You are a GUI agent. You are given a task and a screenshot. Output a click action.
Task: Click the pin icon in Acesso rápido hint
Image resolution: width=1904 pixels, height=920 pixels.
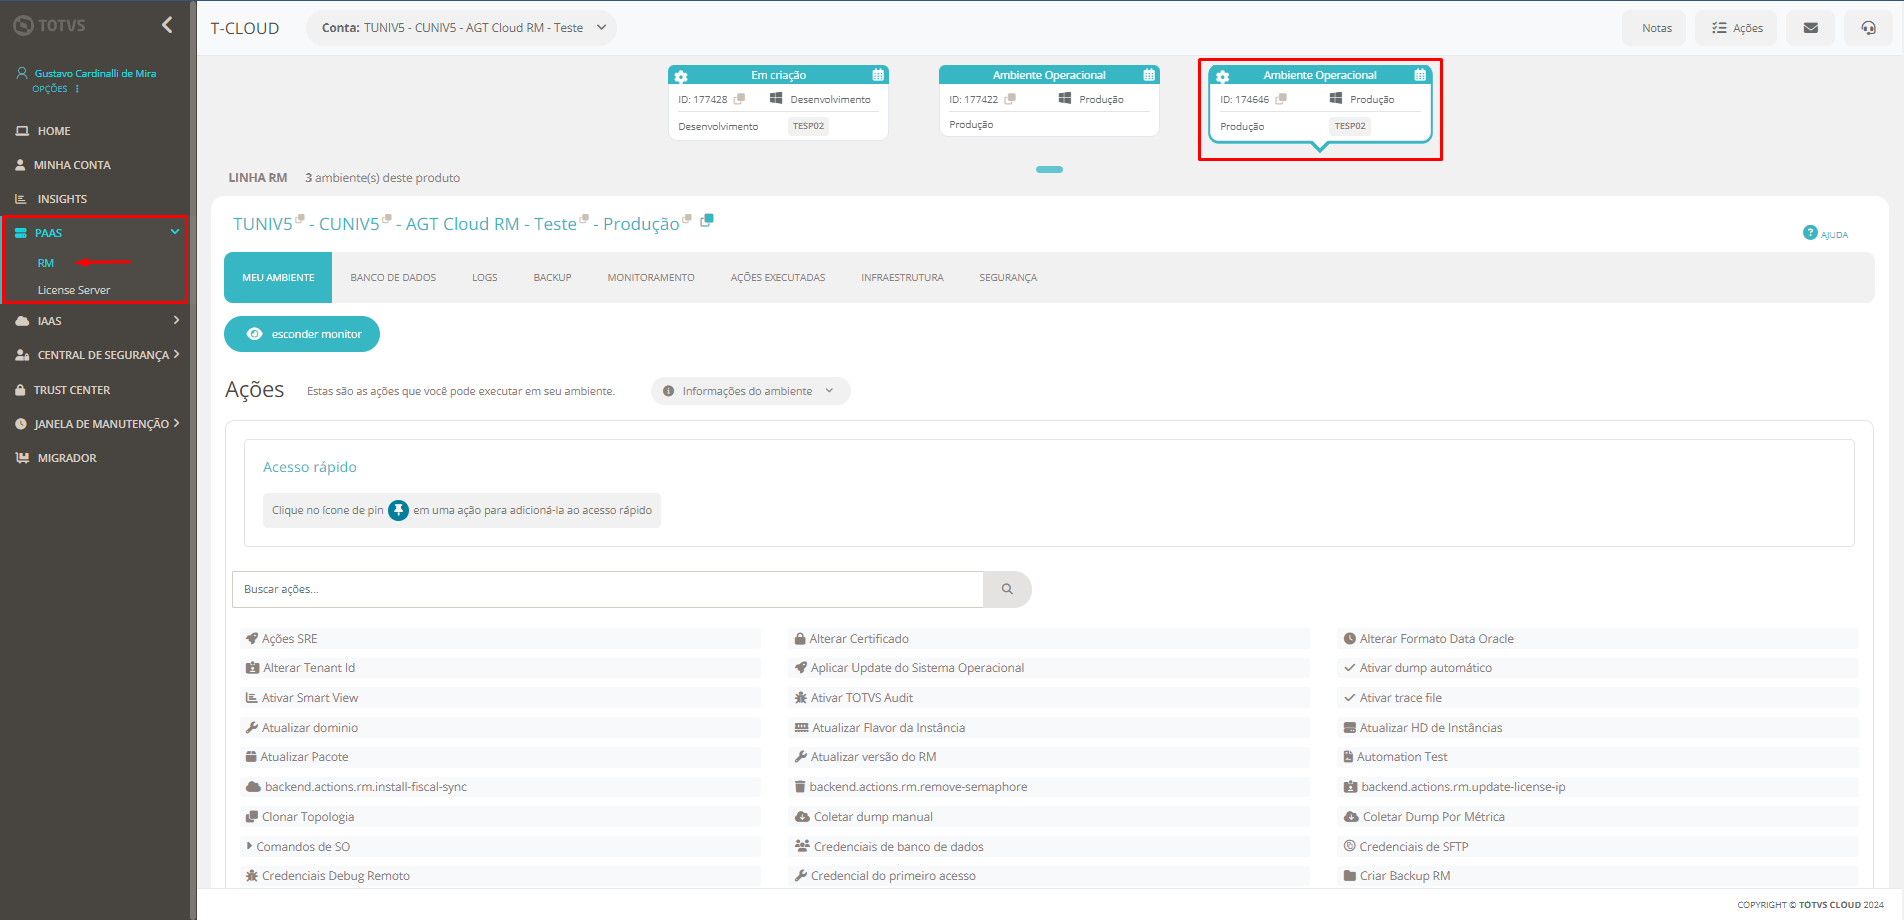[398, 510]
